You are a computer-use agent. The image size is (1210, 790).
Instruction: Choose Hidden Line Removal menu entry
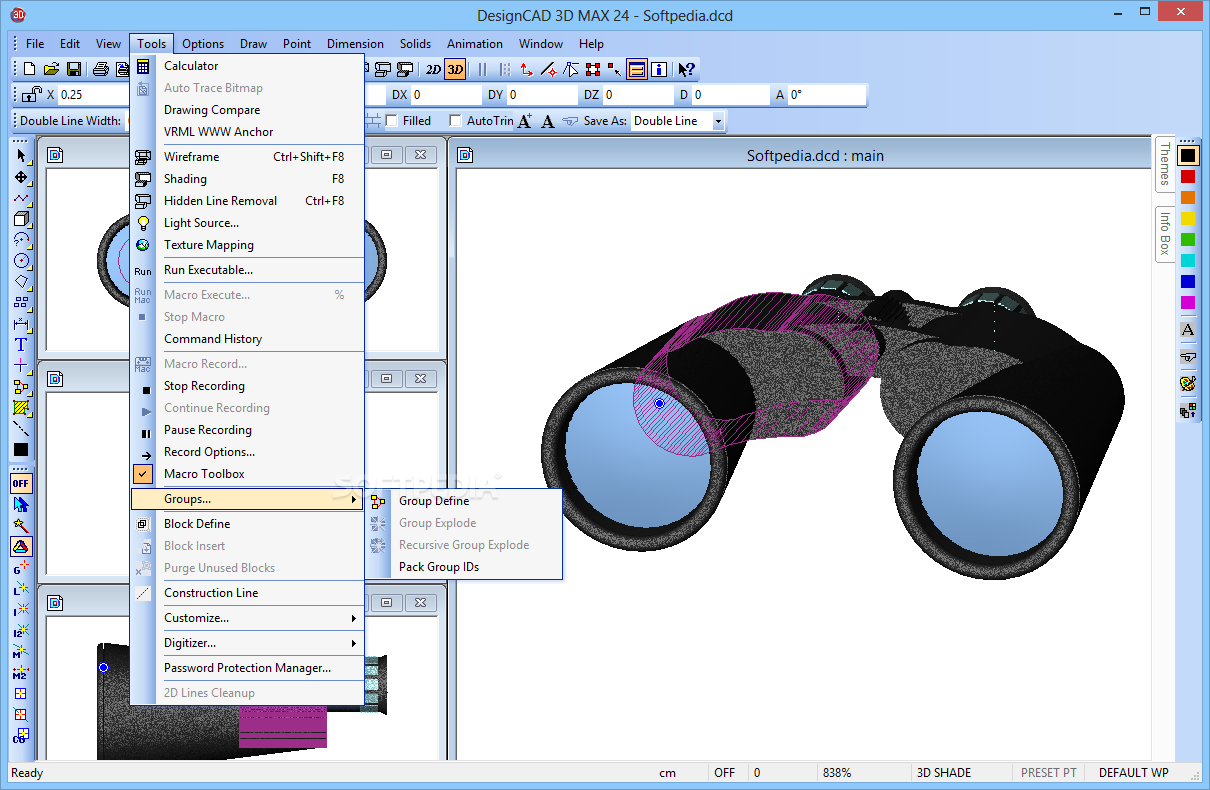[247, 201]
